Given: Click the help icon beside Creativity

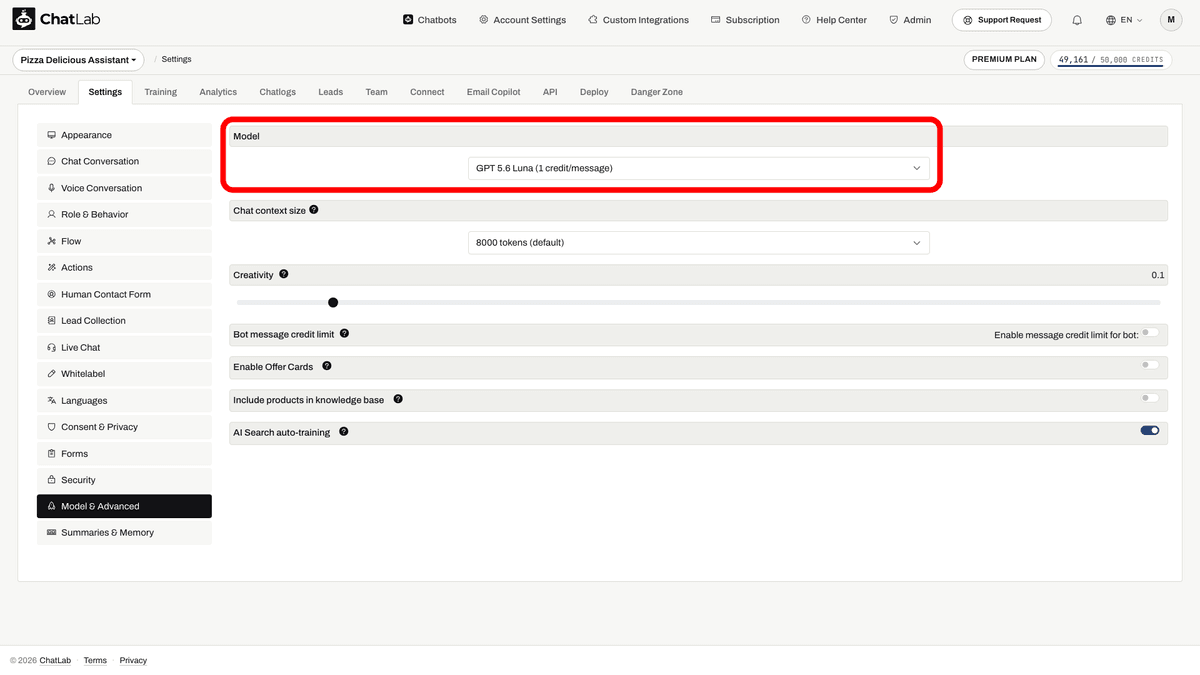Looking at the screenshot, I should pos(284,274).
